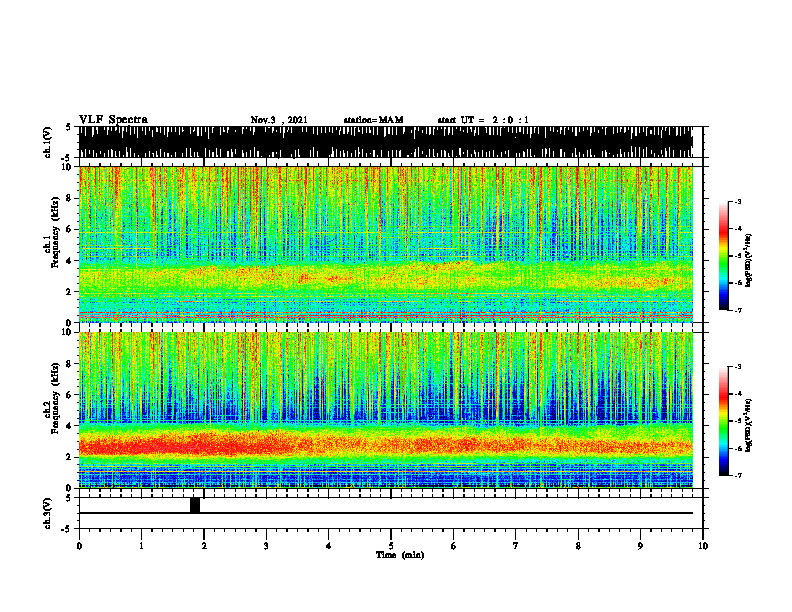Click time axis tick label '9'
The image size is (792, 612).
[640, 546]
